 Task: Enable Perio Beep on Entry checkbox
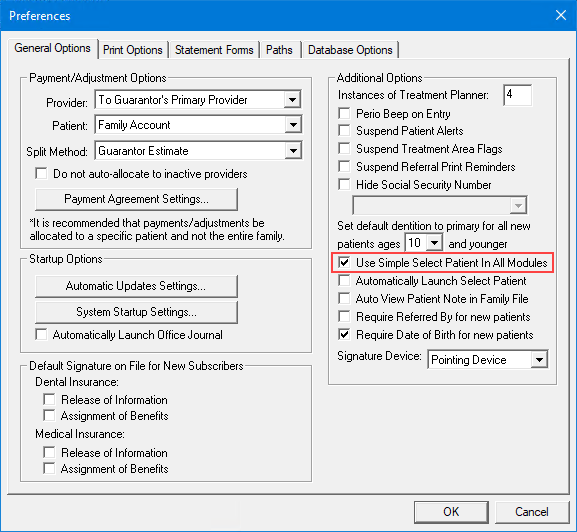(x=344, y=113)
